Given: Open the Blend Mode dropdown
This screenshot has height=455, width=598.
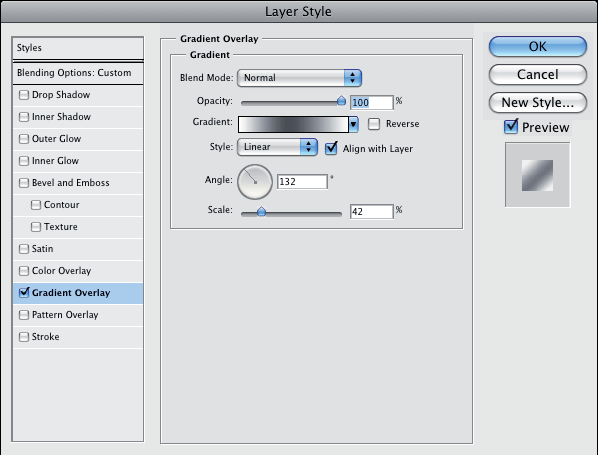Looking at the screenshot, I should point(299,78).
